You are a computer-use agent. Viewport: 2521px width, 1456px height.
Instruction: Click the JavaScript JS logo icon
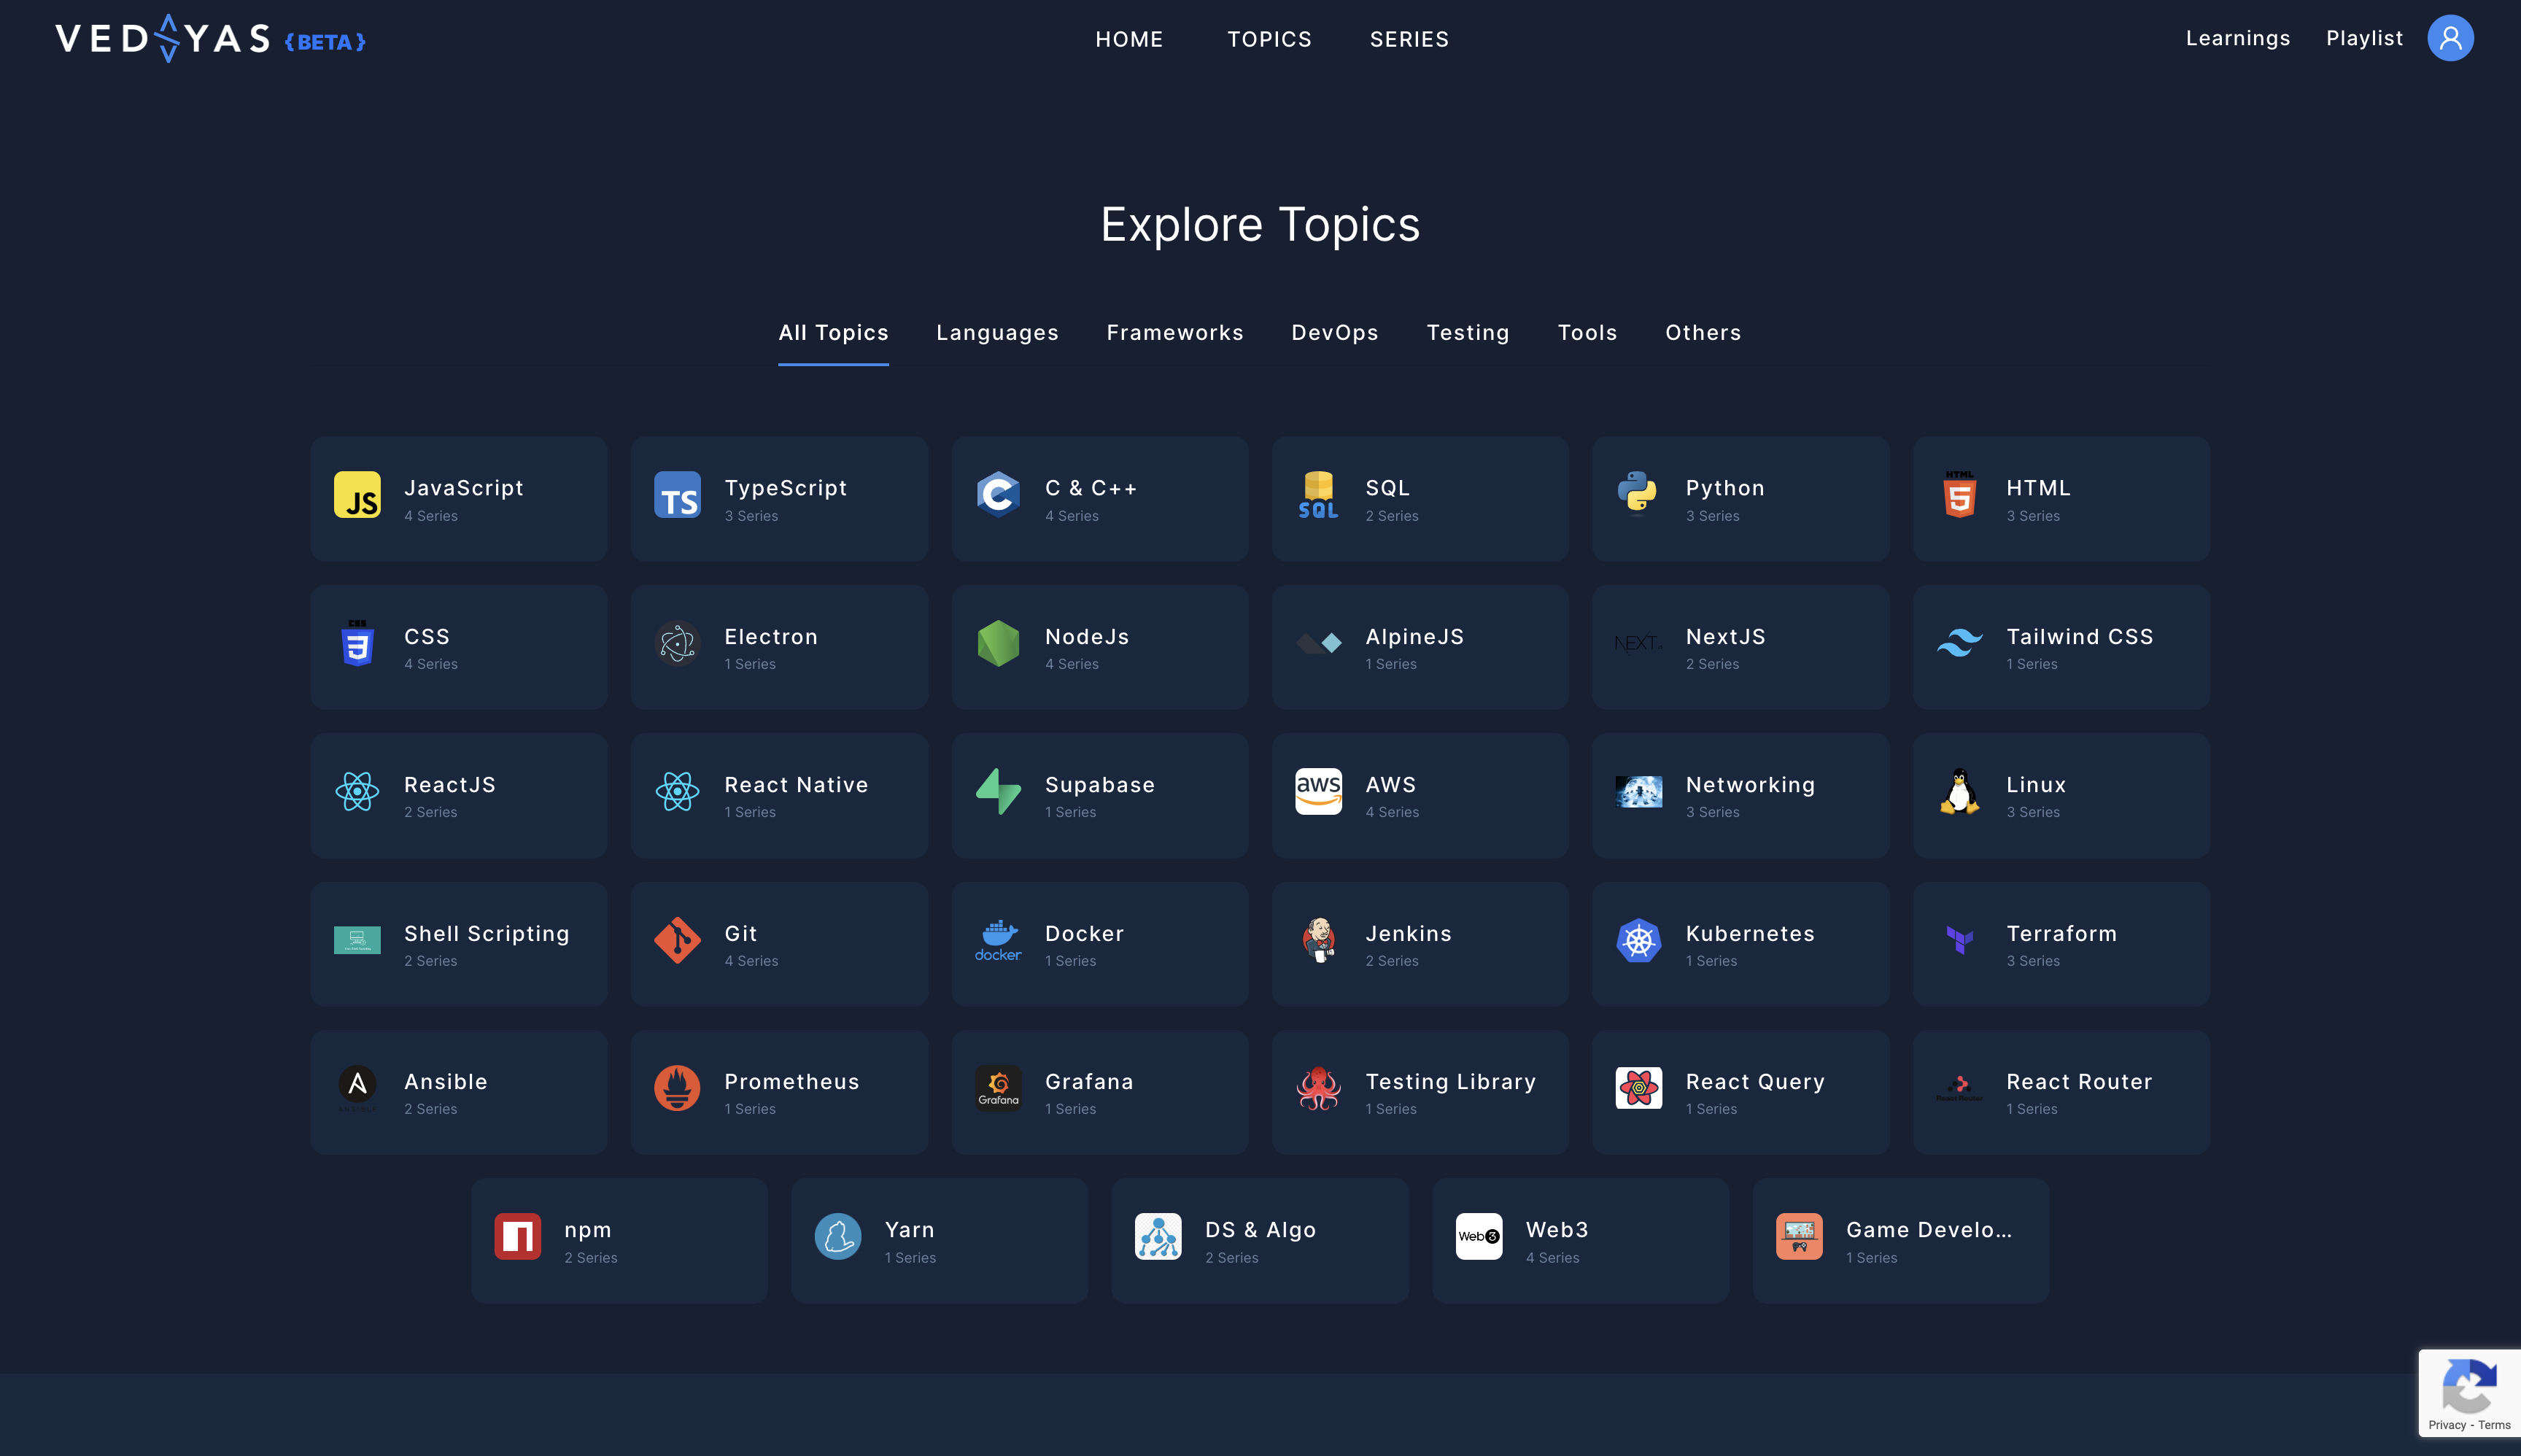357,495
